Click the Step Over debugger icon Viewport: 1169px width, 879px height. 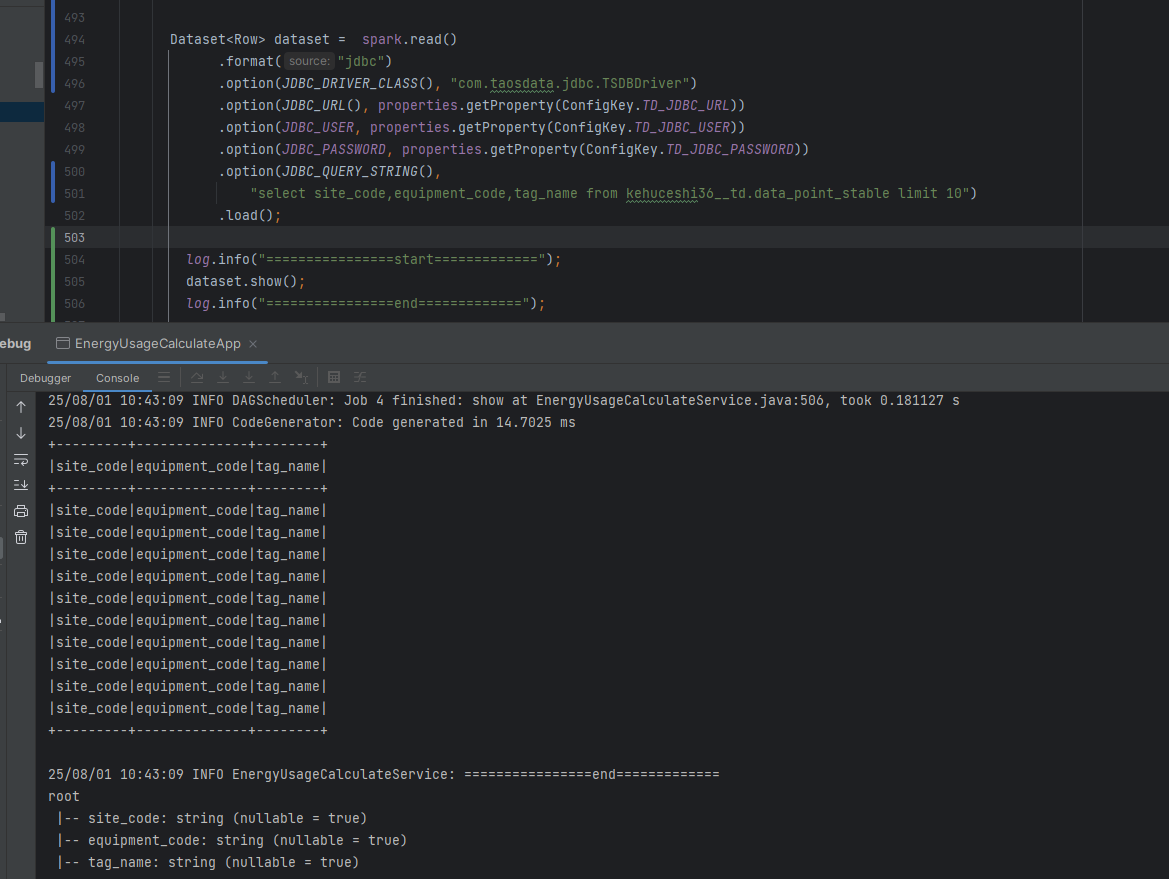tap(197, 378)
